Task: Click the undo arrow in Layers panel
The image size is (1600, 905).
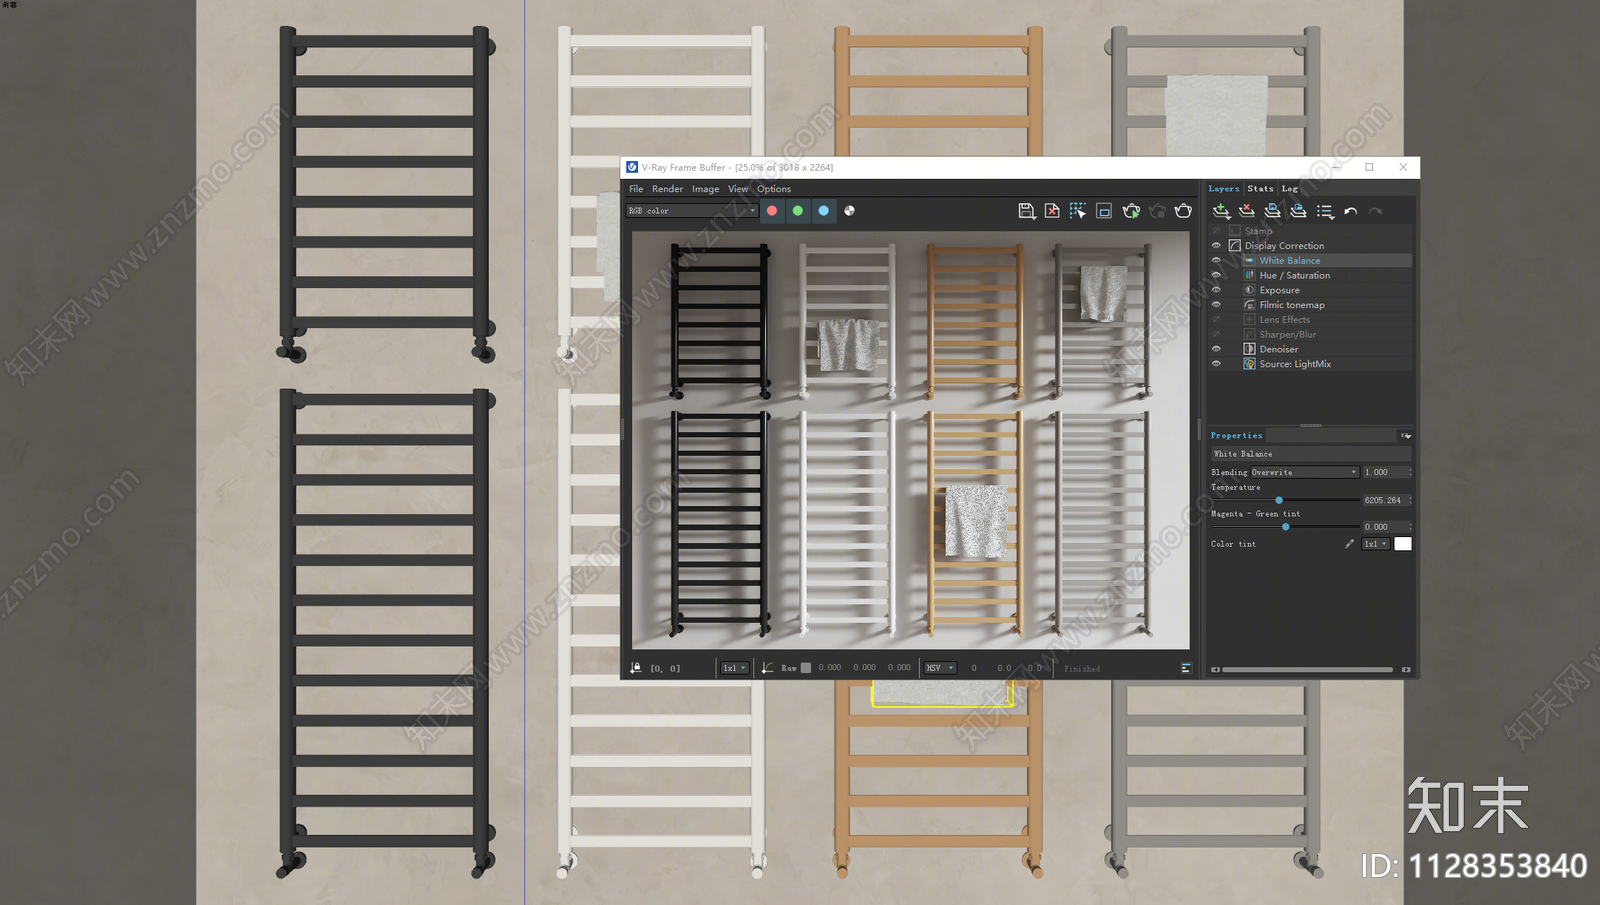Action: pyautogui.click(x=1351, y=211)
